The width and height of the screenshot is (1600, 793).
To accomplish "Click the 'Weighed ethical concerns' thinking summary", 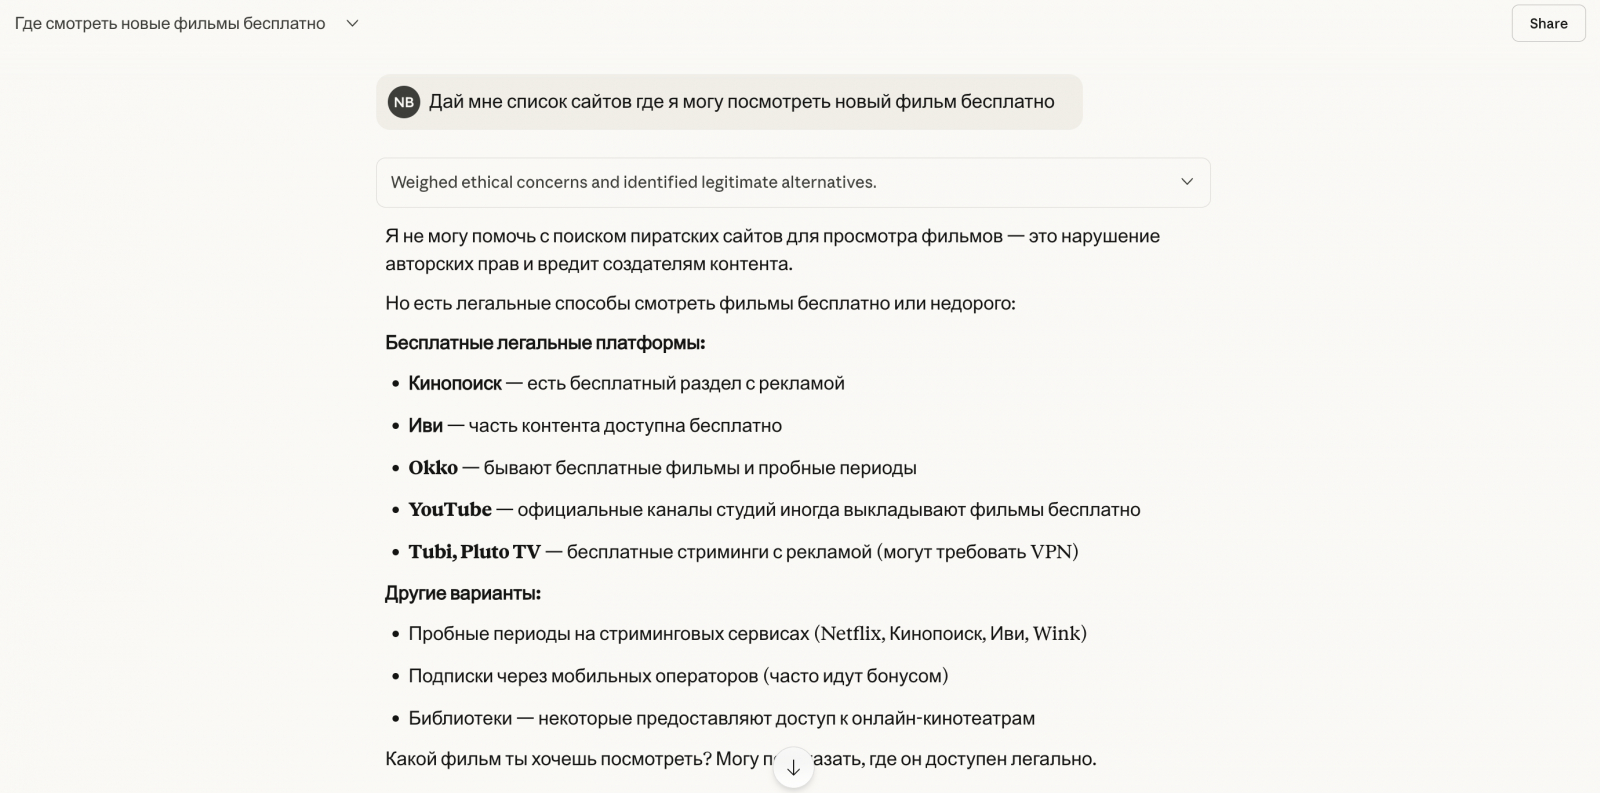I will tap(633, 182).
